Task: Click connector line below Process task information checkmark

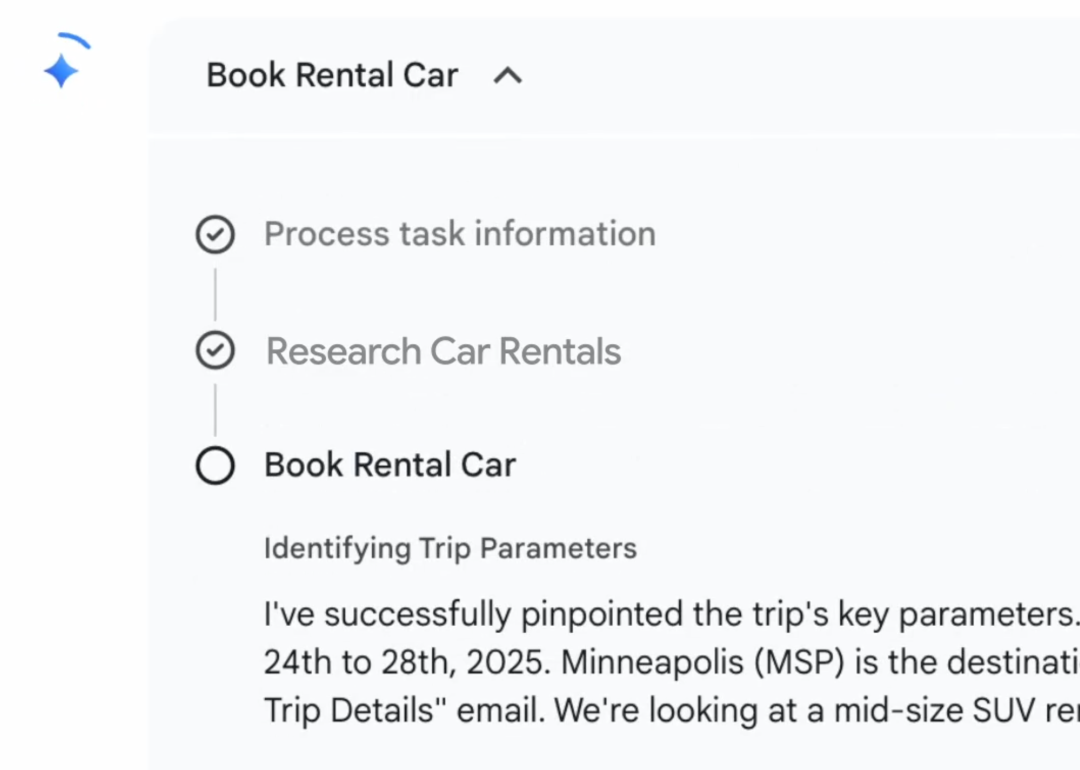Action: (x=215, y=293)
